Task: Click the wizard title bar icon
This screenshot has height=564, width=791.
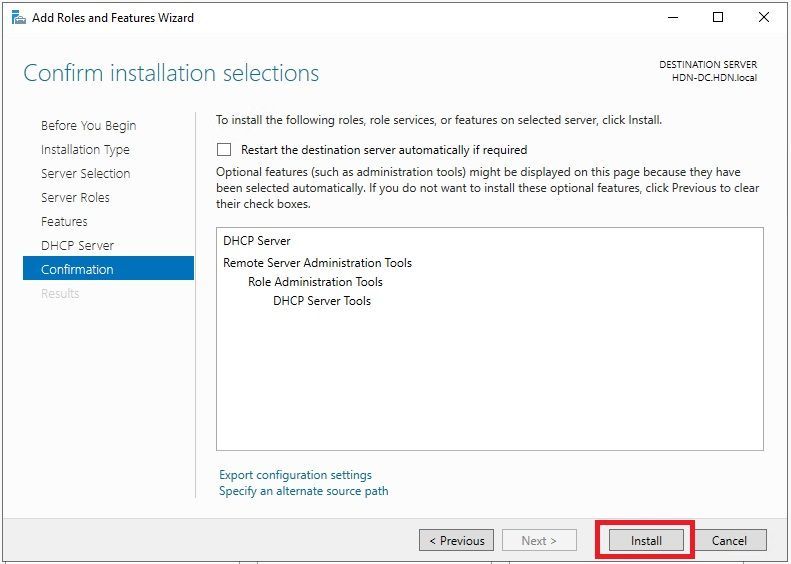Action: 19,18
